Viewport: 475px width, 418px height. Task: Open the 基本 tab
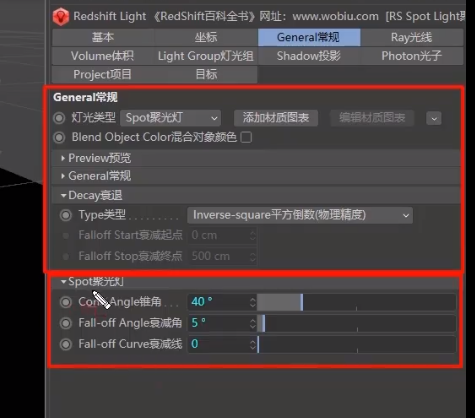click(x=103, y=37)
